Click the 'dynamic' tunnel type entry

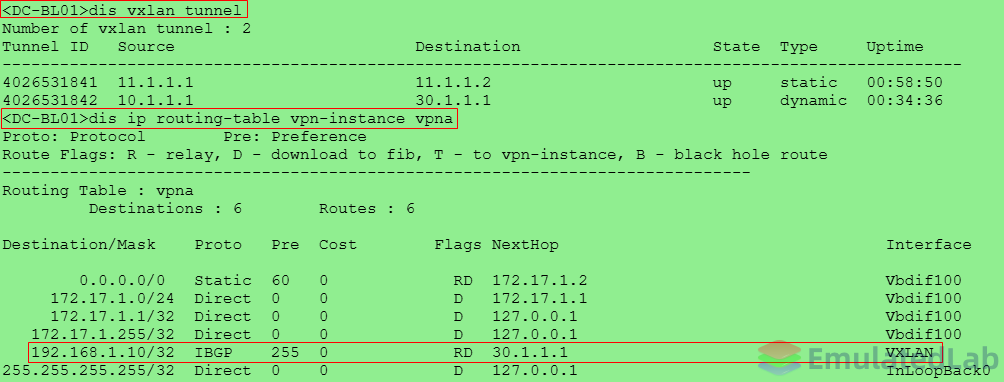813,100
